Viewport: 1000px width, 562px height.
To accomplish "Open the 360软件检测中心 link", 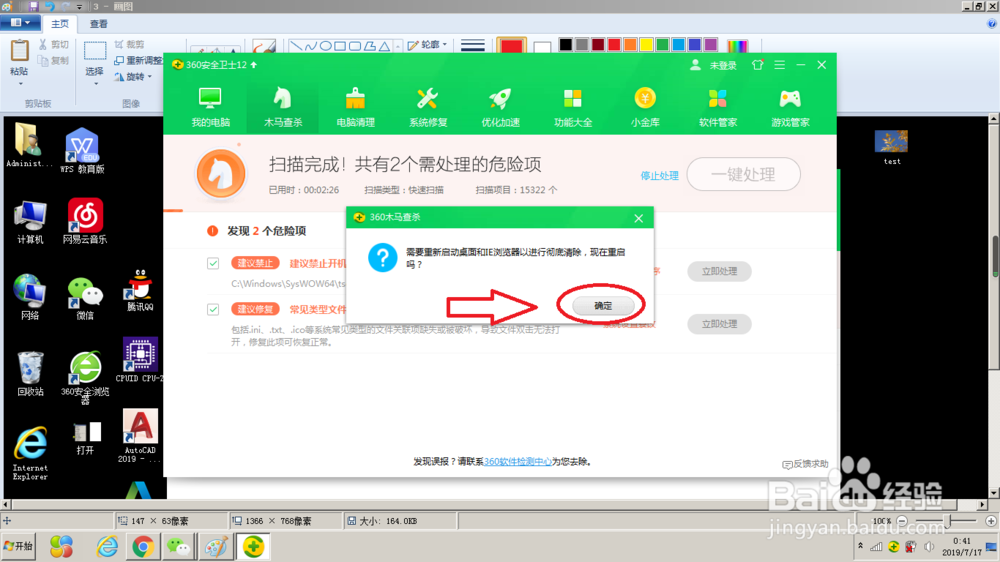I will tap(518, 461).
